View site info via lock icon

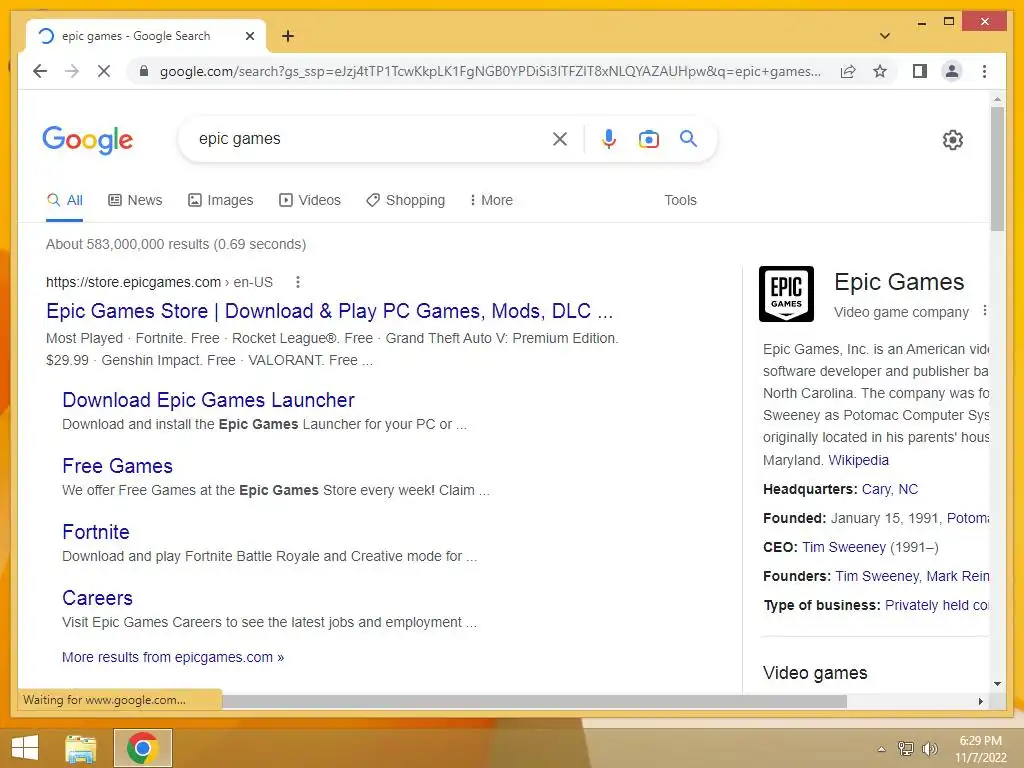click(144, 71)
